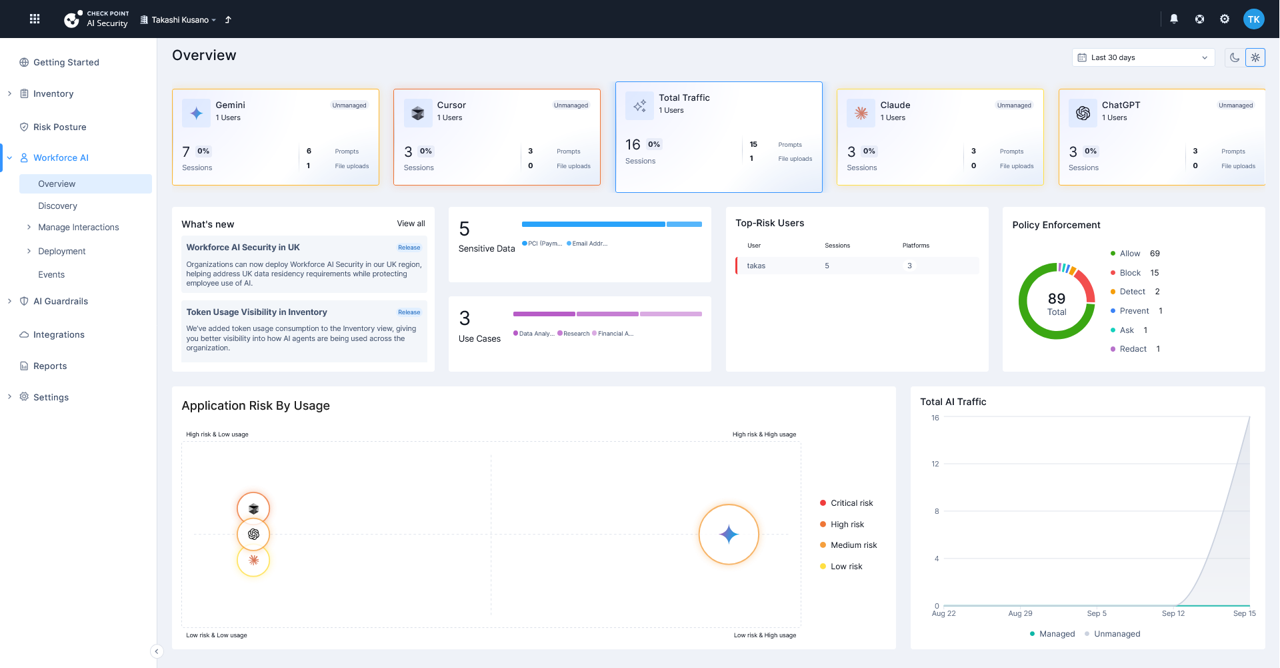Expand the Inventory sidebar section
1280x668 pixels.
click(x=10, y=94)
